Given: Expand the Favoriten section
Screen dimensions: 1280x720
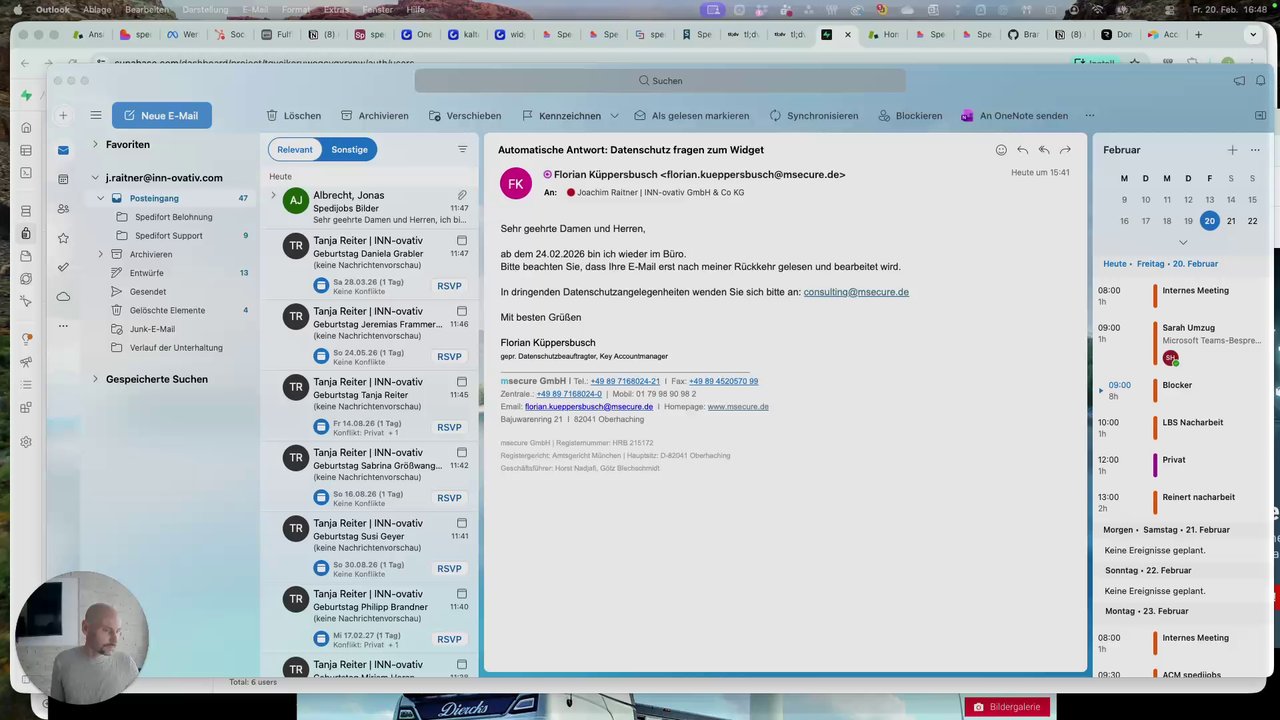Looking at the screenshot, I should click(95, 144).
